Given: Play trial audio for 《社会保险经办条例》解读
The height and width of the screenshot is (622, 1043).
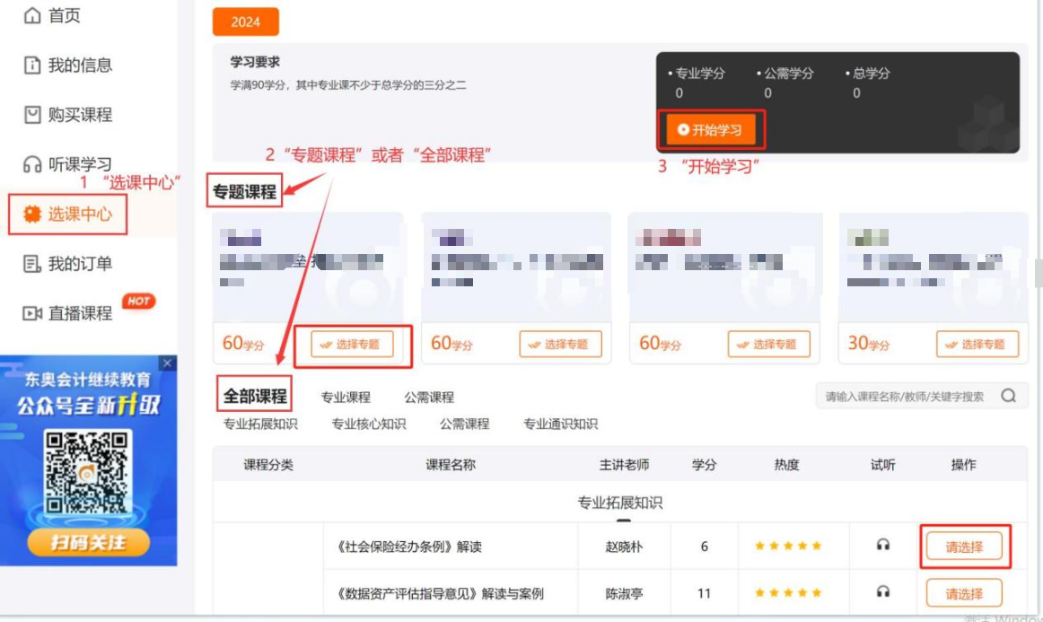Looking at the screenshot, I should tap(882, 545).
